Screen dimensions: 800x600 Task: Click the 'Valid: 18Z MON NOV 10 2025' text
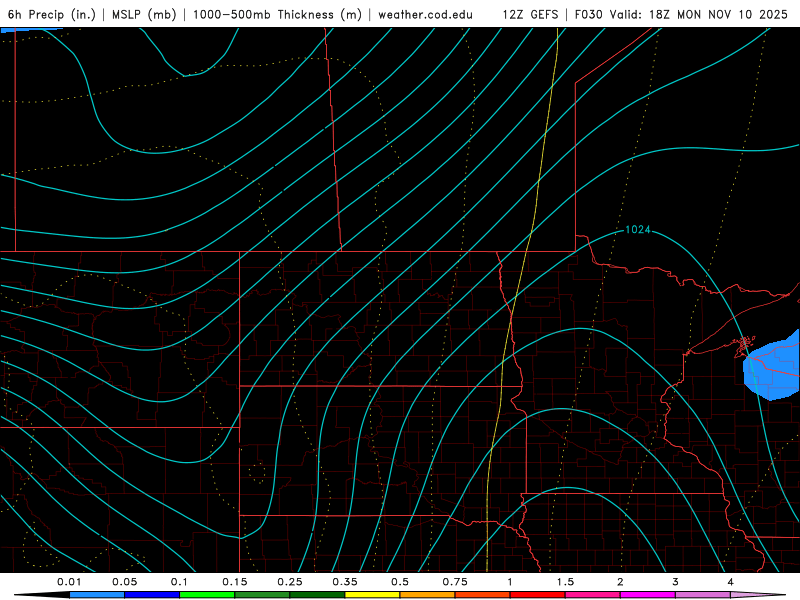(x=698, y=15)
